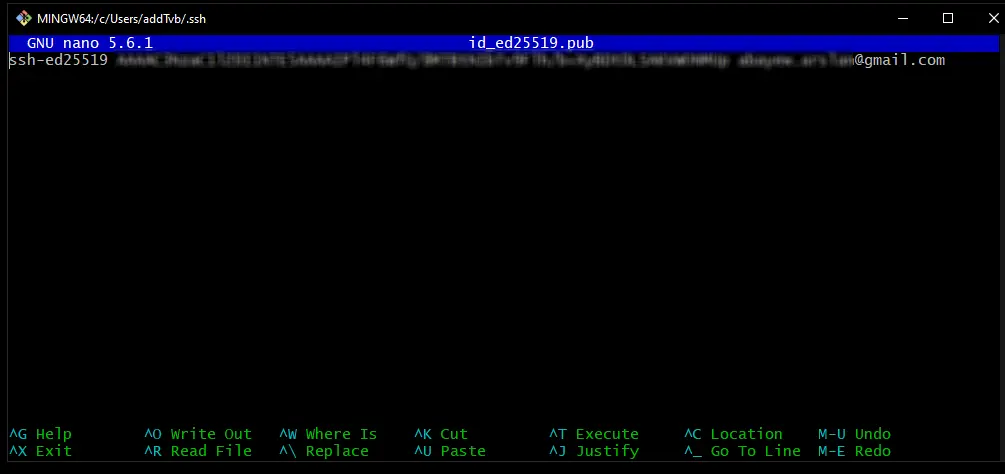This screenshot has width=1005, height=474.
Task: Click the GNU nano 5.6.1 version text
Action: pyautogui.click(x=90, y=43)
